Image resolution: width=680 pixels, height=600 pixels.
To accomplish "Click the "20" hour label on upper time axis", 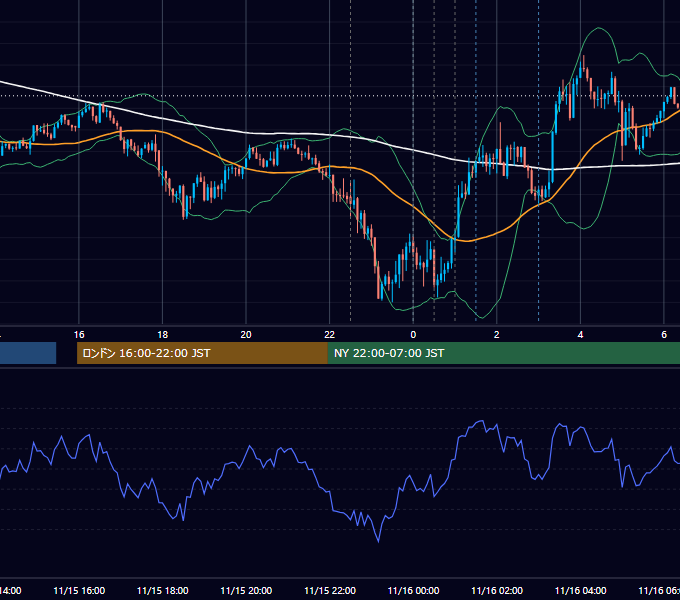I will (x=246, y=335).
